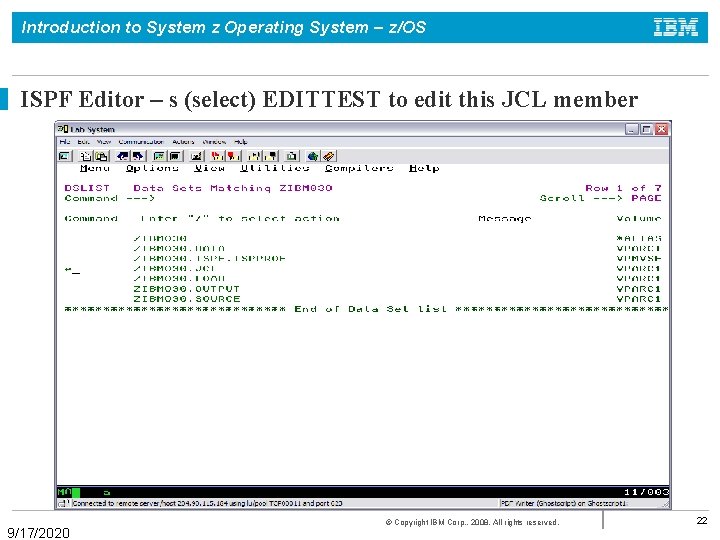720x540 pixels.
Task: Click the Clipboard viewer toolbar icon
Action: (x=292, y=156)
